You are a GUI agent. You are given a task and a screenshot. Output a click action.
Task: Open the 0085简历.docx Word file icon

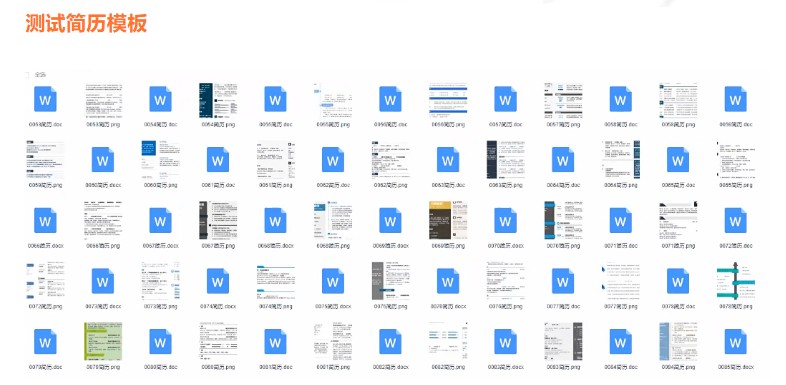735,342
